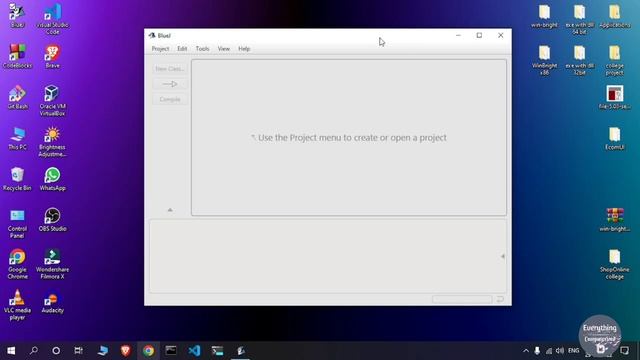640x360 pixels.
Task: Select the file-5.03 desktop file
Action: coord(615,97)
